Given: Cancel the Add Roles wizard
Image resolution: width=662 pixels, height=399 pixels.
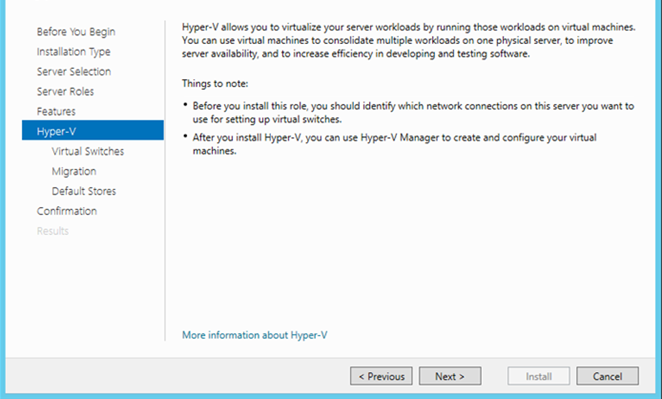Looking at the screenshot, I should pos(608,376).
